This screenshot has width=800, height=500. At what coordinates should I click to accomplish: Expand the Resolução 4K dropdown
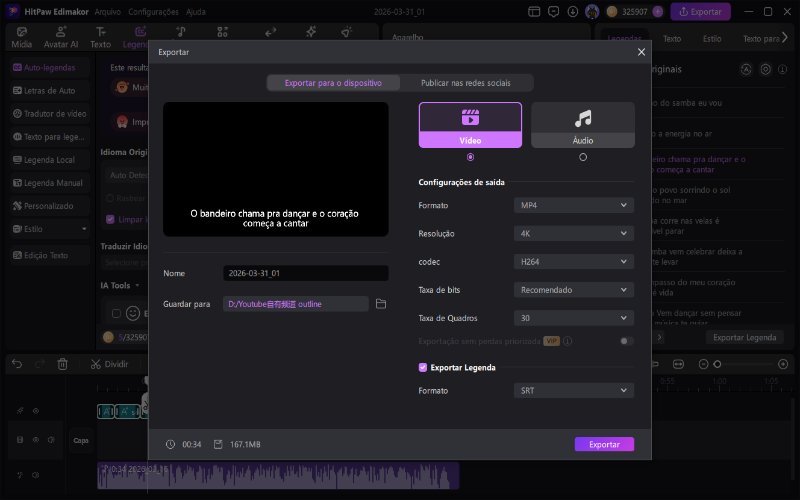pyautogui.click(x=574, y=233)
